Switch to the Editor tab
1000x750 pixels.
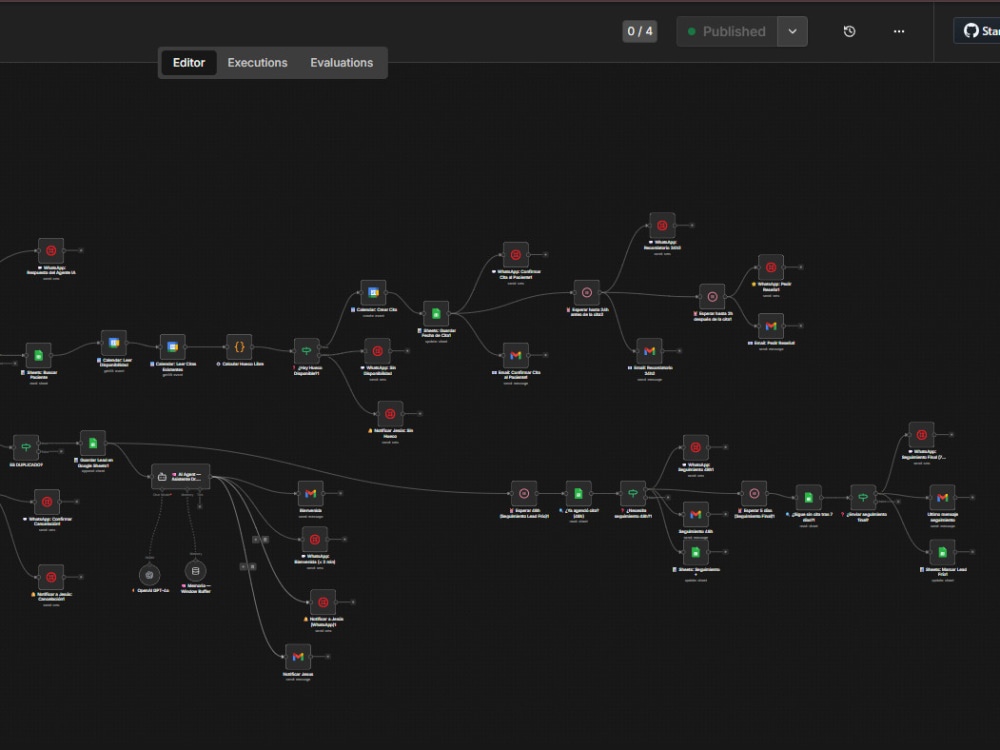189,62
